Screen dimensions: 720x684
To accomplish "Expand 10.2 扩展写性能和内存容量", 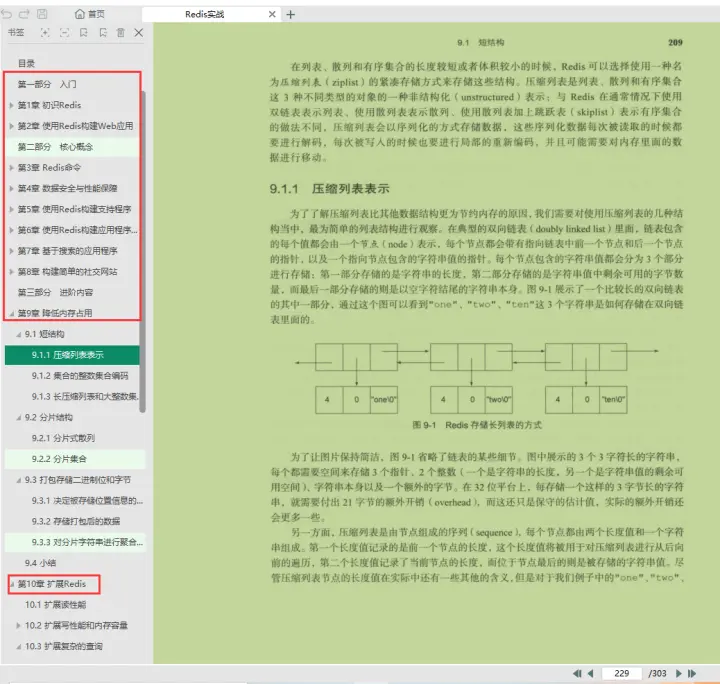I will pos(18,625).
